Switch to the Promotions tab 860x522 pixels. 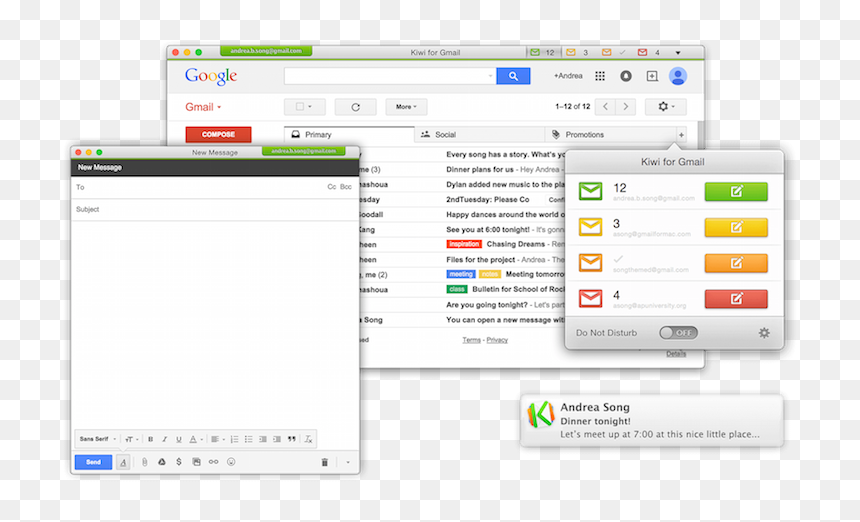610,134
